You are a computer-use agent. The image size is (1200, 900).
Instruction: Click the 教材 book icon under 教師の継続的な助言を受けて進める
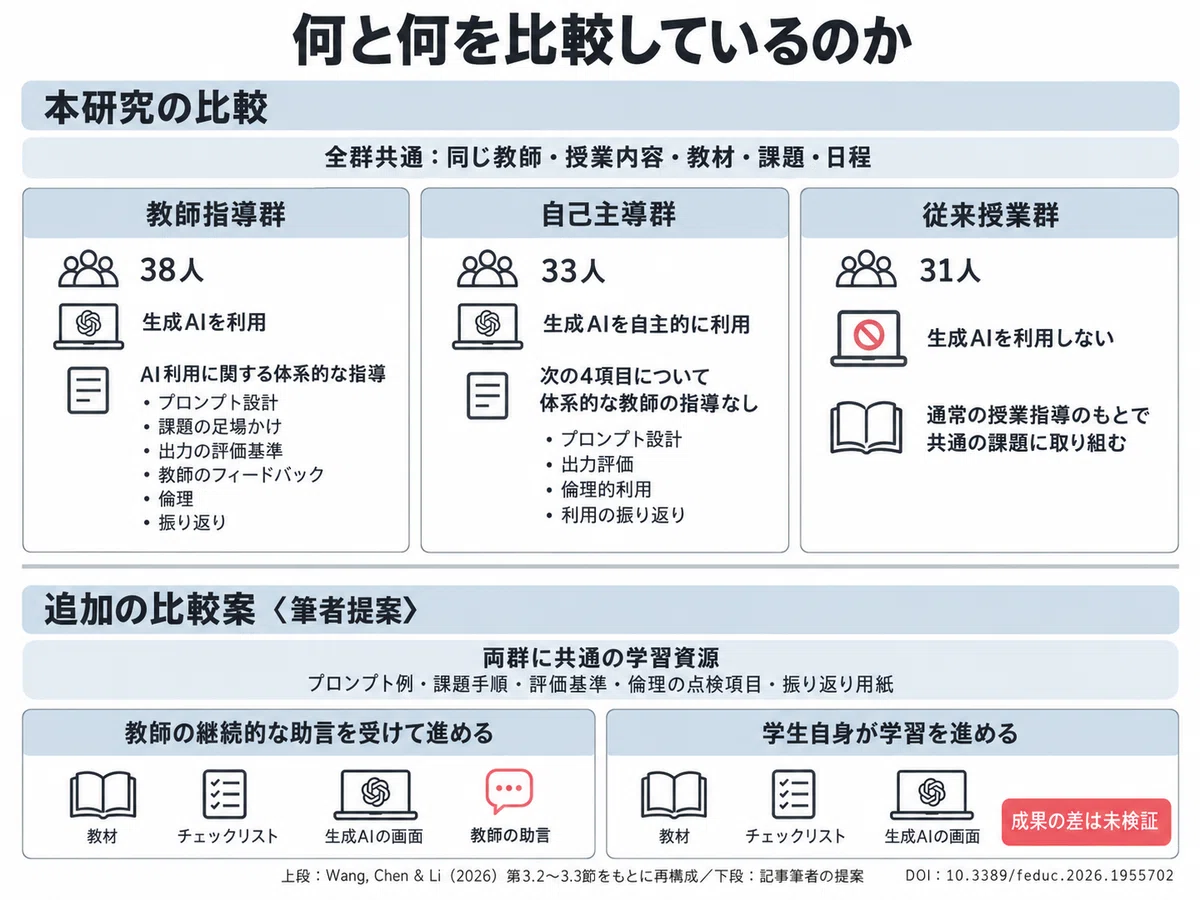click(103, 795)
